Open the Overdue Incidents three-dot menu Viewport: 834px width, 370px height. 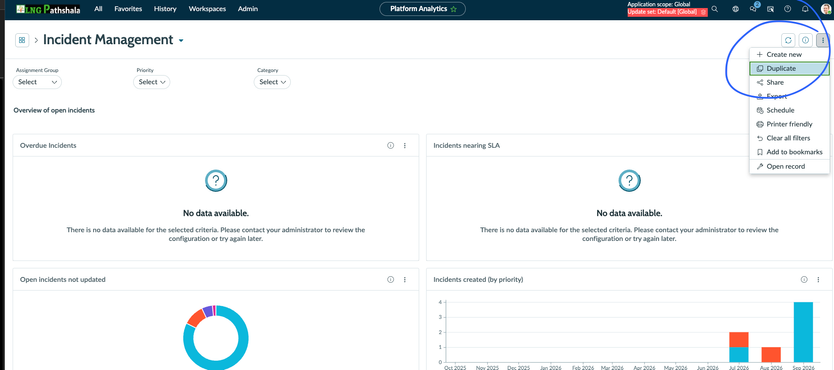[x=405, y=145]
